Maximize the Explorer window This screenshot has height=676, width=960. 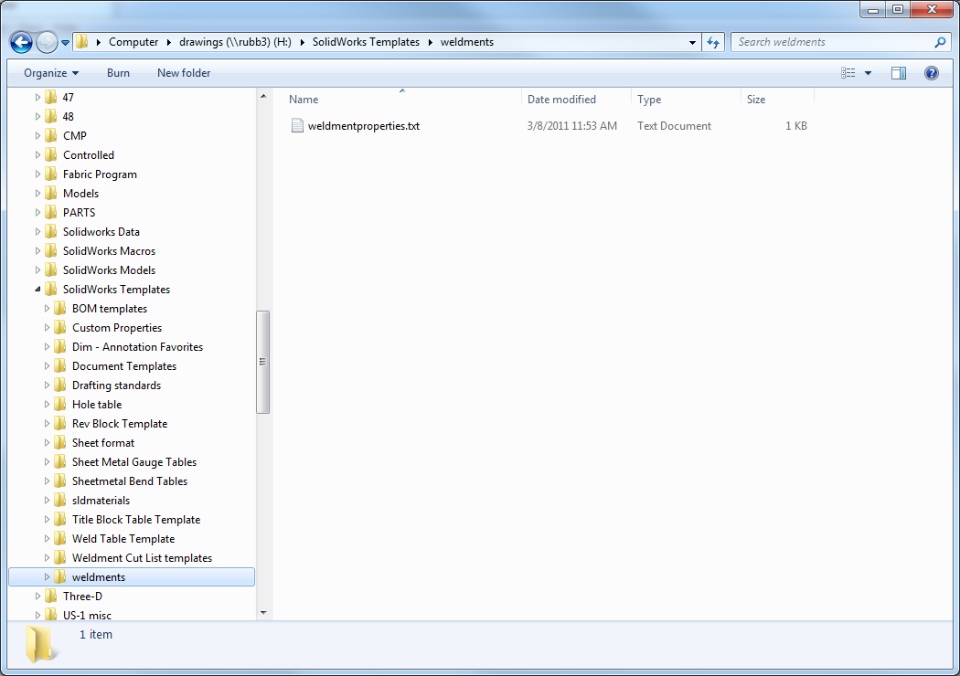(898, 9)
